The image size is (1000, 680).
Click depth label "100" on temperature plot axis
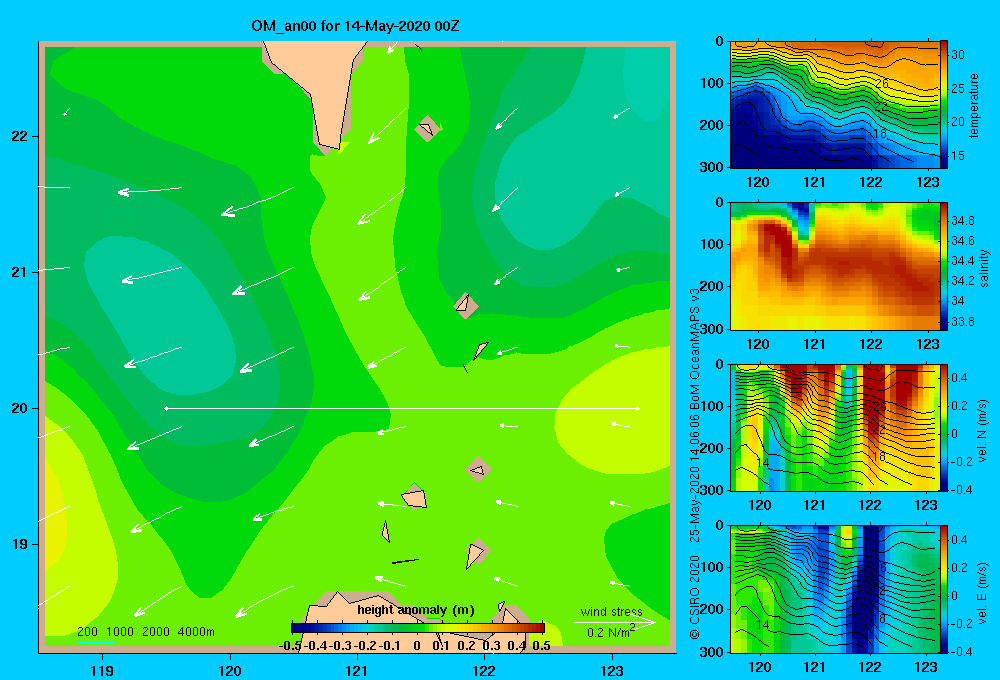[x=712, y=83]
